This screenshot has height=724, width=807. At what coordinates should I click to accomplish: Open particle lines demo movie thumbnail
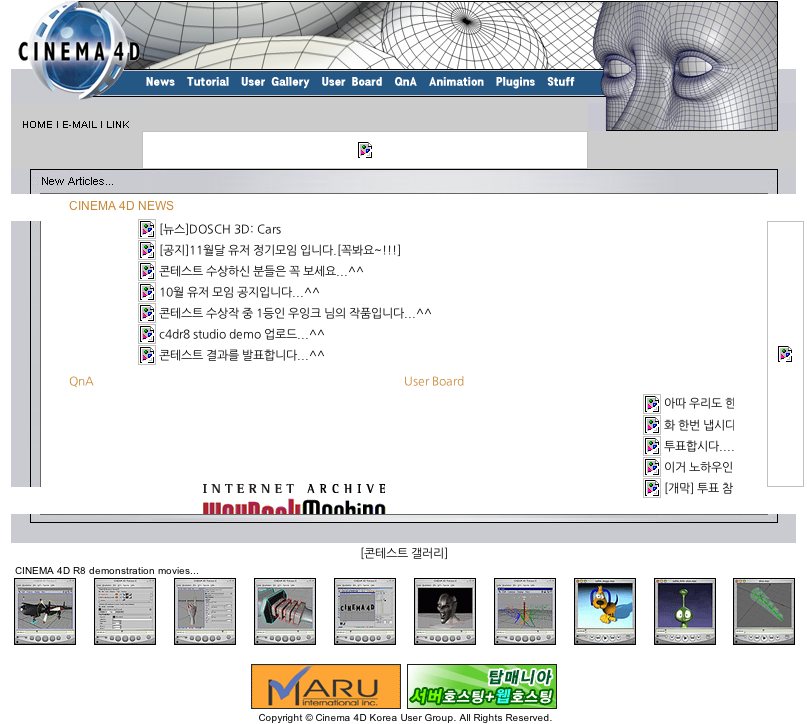[x=525, y=611]
